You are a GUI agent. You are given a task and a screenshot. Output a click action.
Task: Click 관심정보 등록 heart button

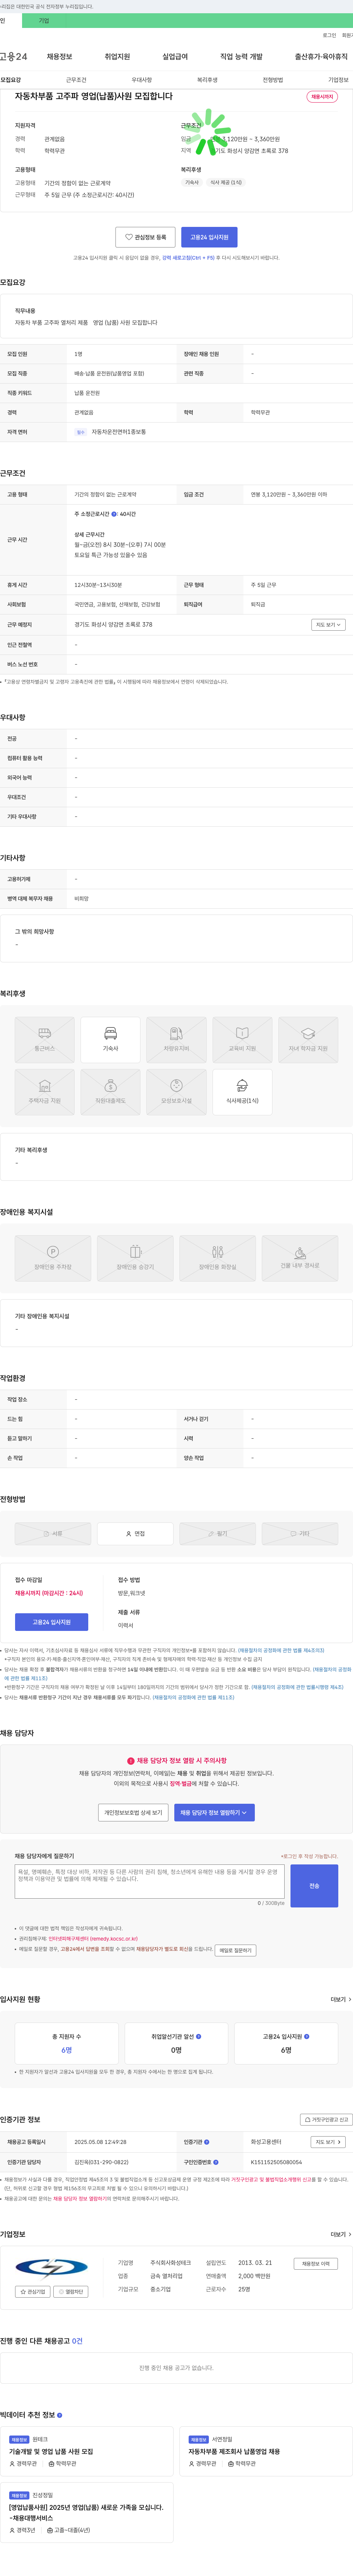146,237
